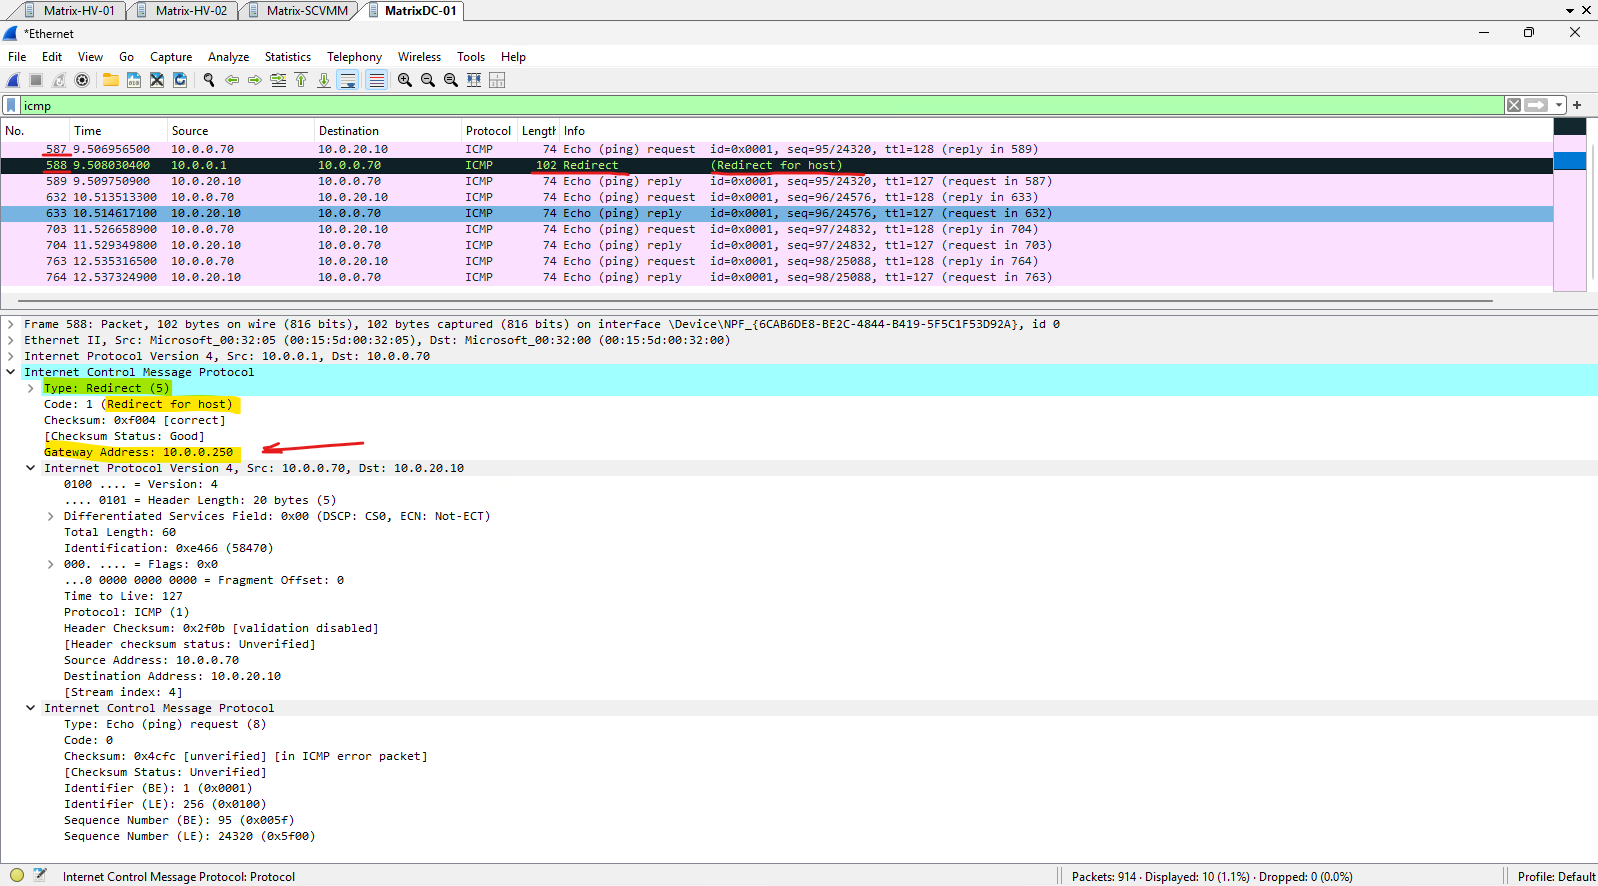This screenshot has width=1598, height=886.
Task: Sort packets by the Destination column
Action: pos(388,131)
